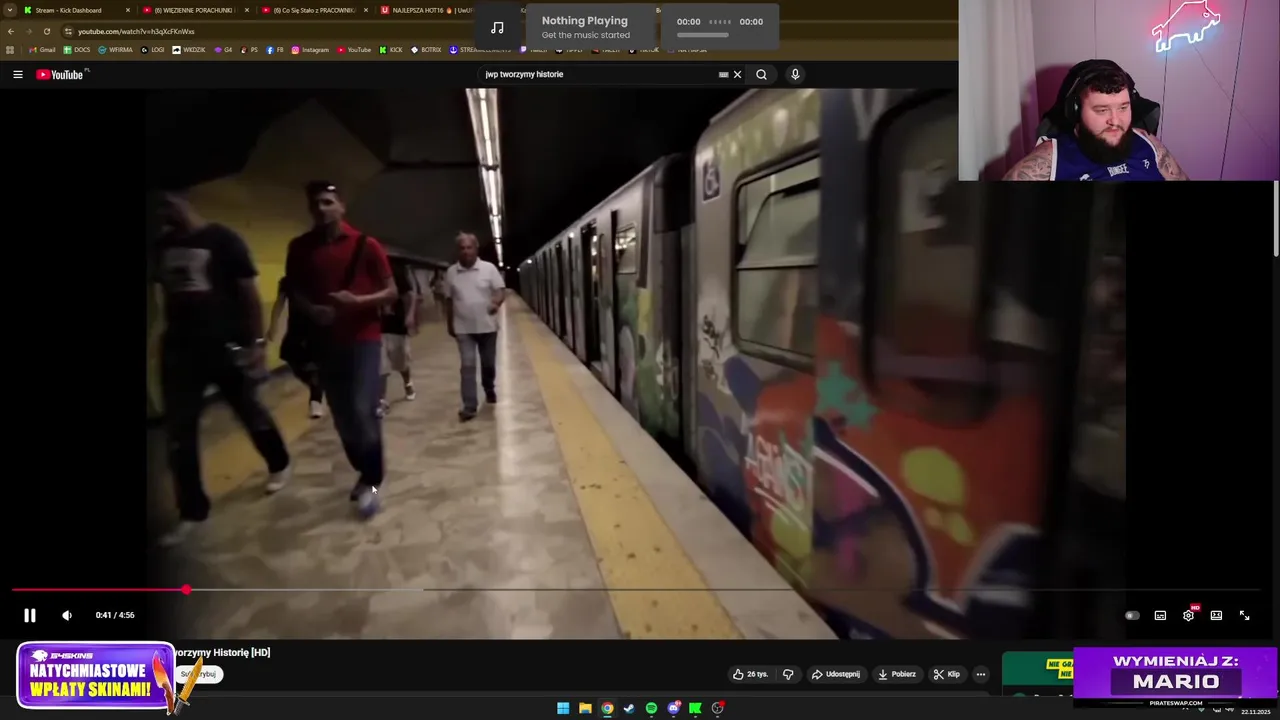1280x720 pixels.
Task: Open Chrome tab search dropdown arrow
Action: pos(9,10)
